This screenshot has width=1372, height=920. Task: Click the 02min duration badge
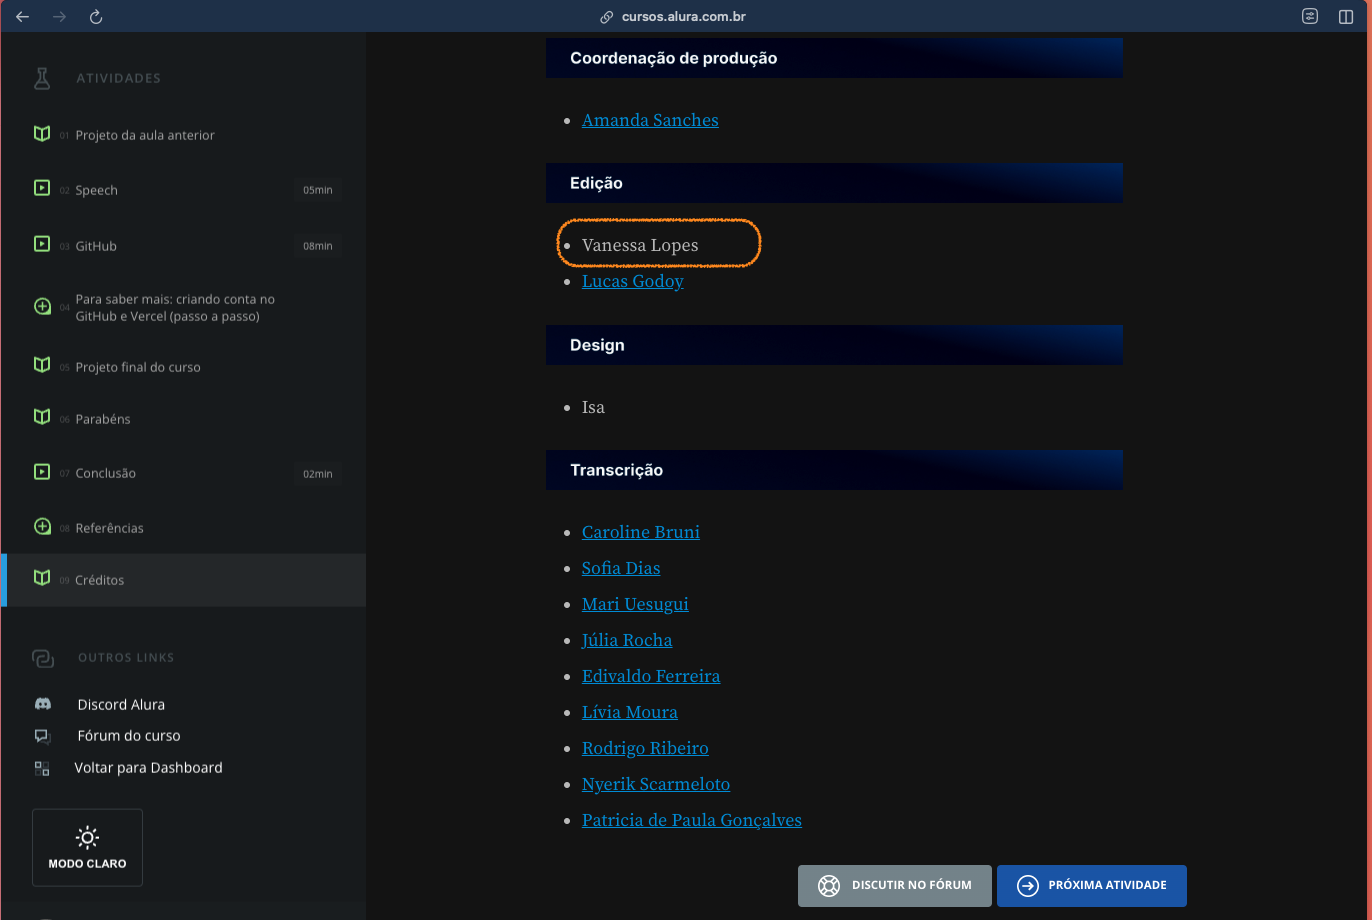(x=318, y=473)
